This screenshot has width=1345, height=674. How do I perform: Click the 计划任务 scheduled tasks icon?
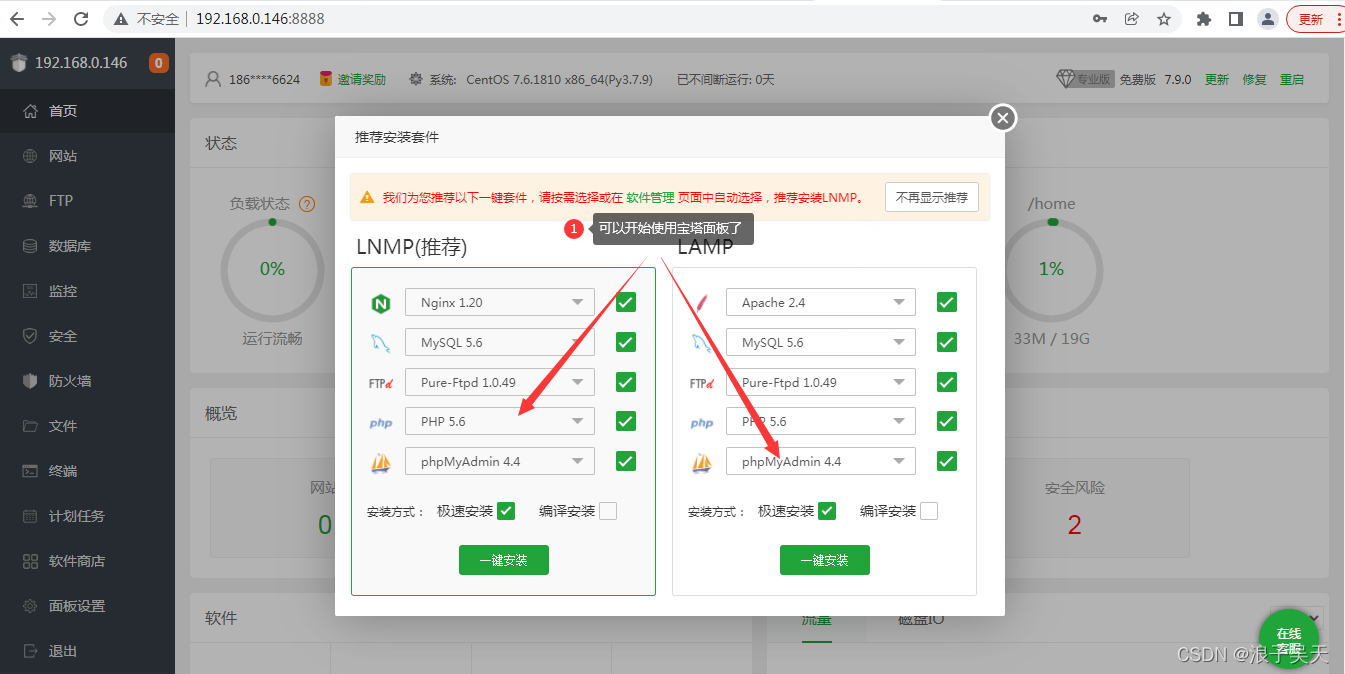pyautogui.click(x=30, y=516)
